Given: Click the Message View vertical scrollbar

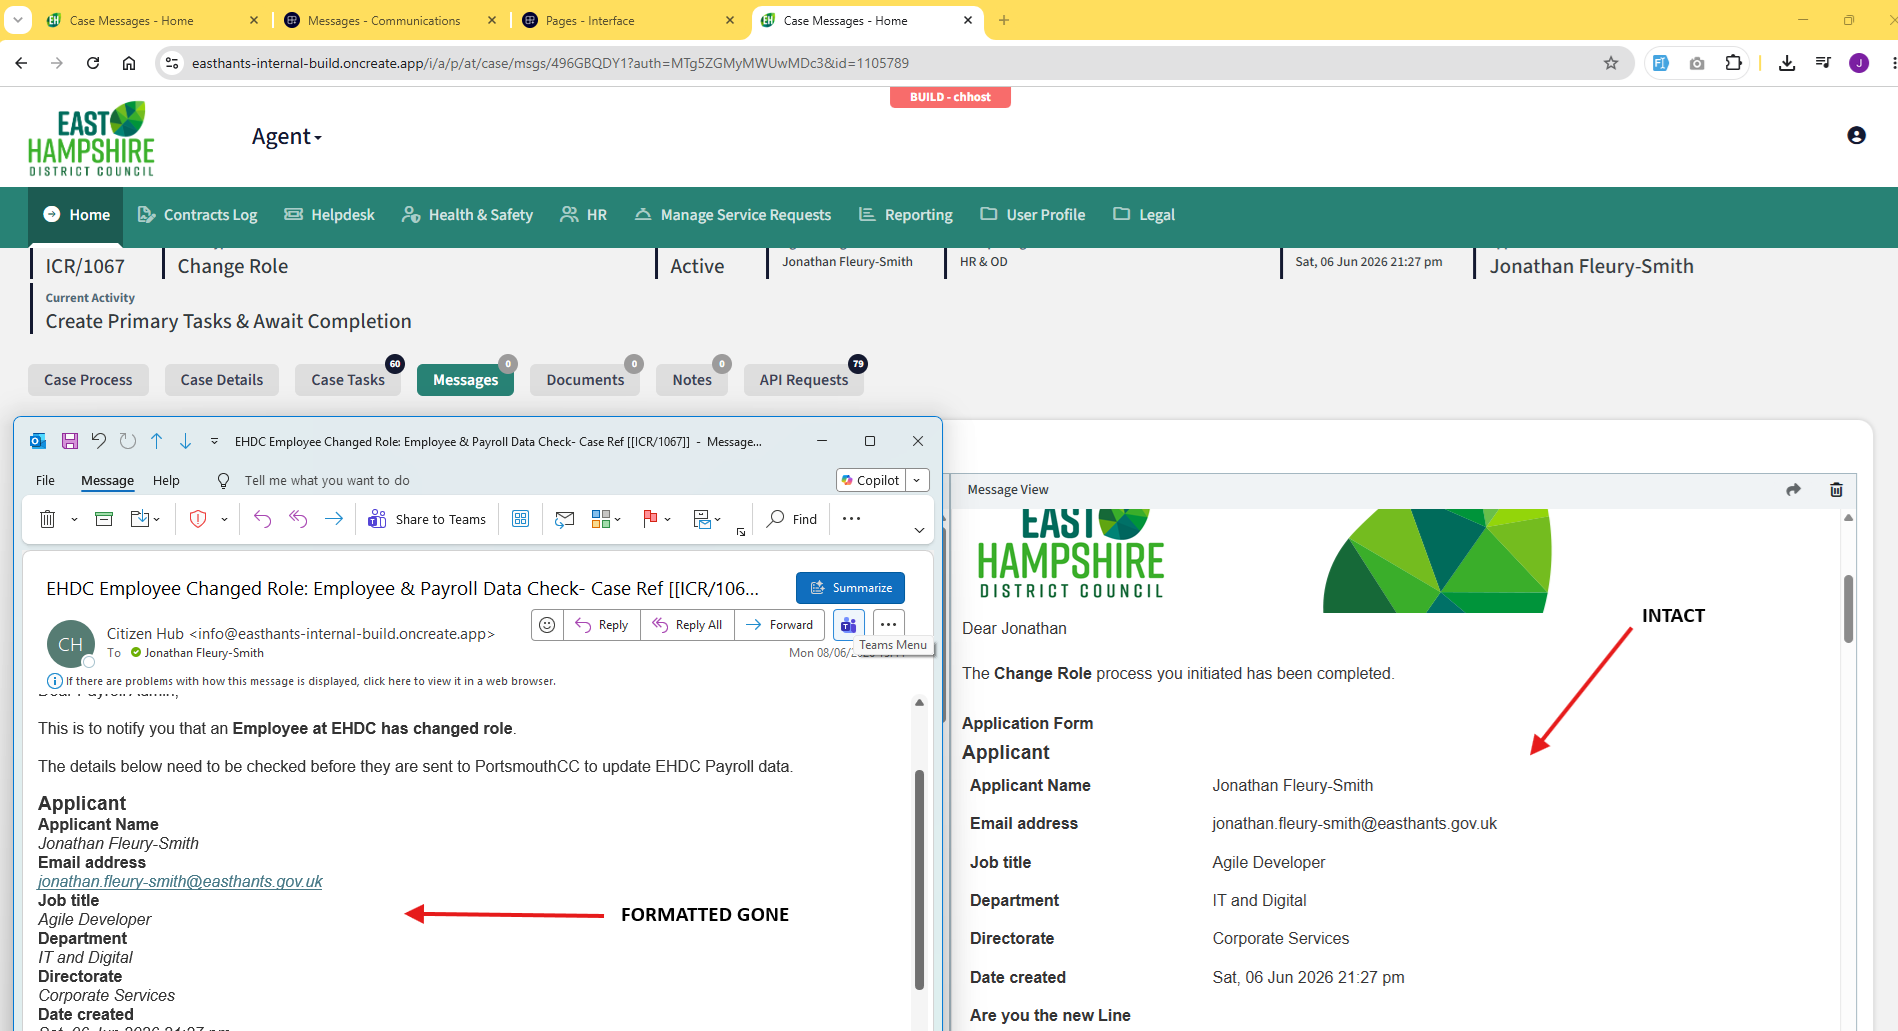Looking at the screenshot, I should (1848, 608).
